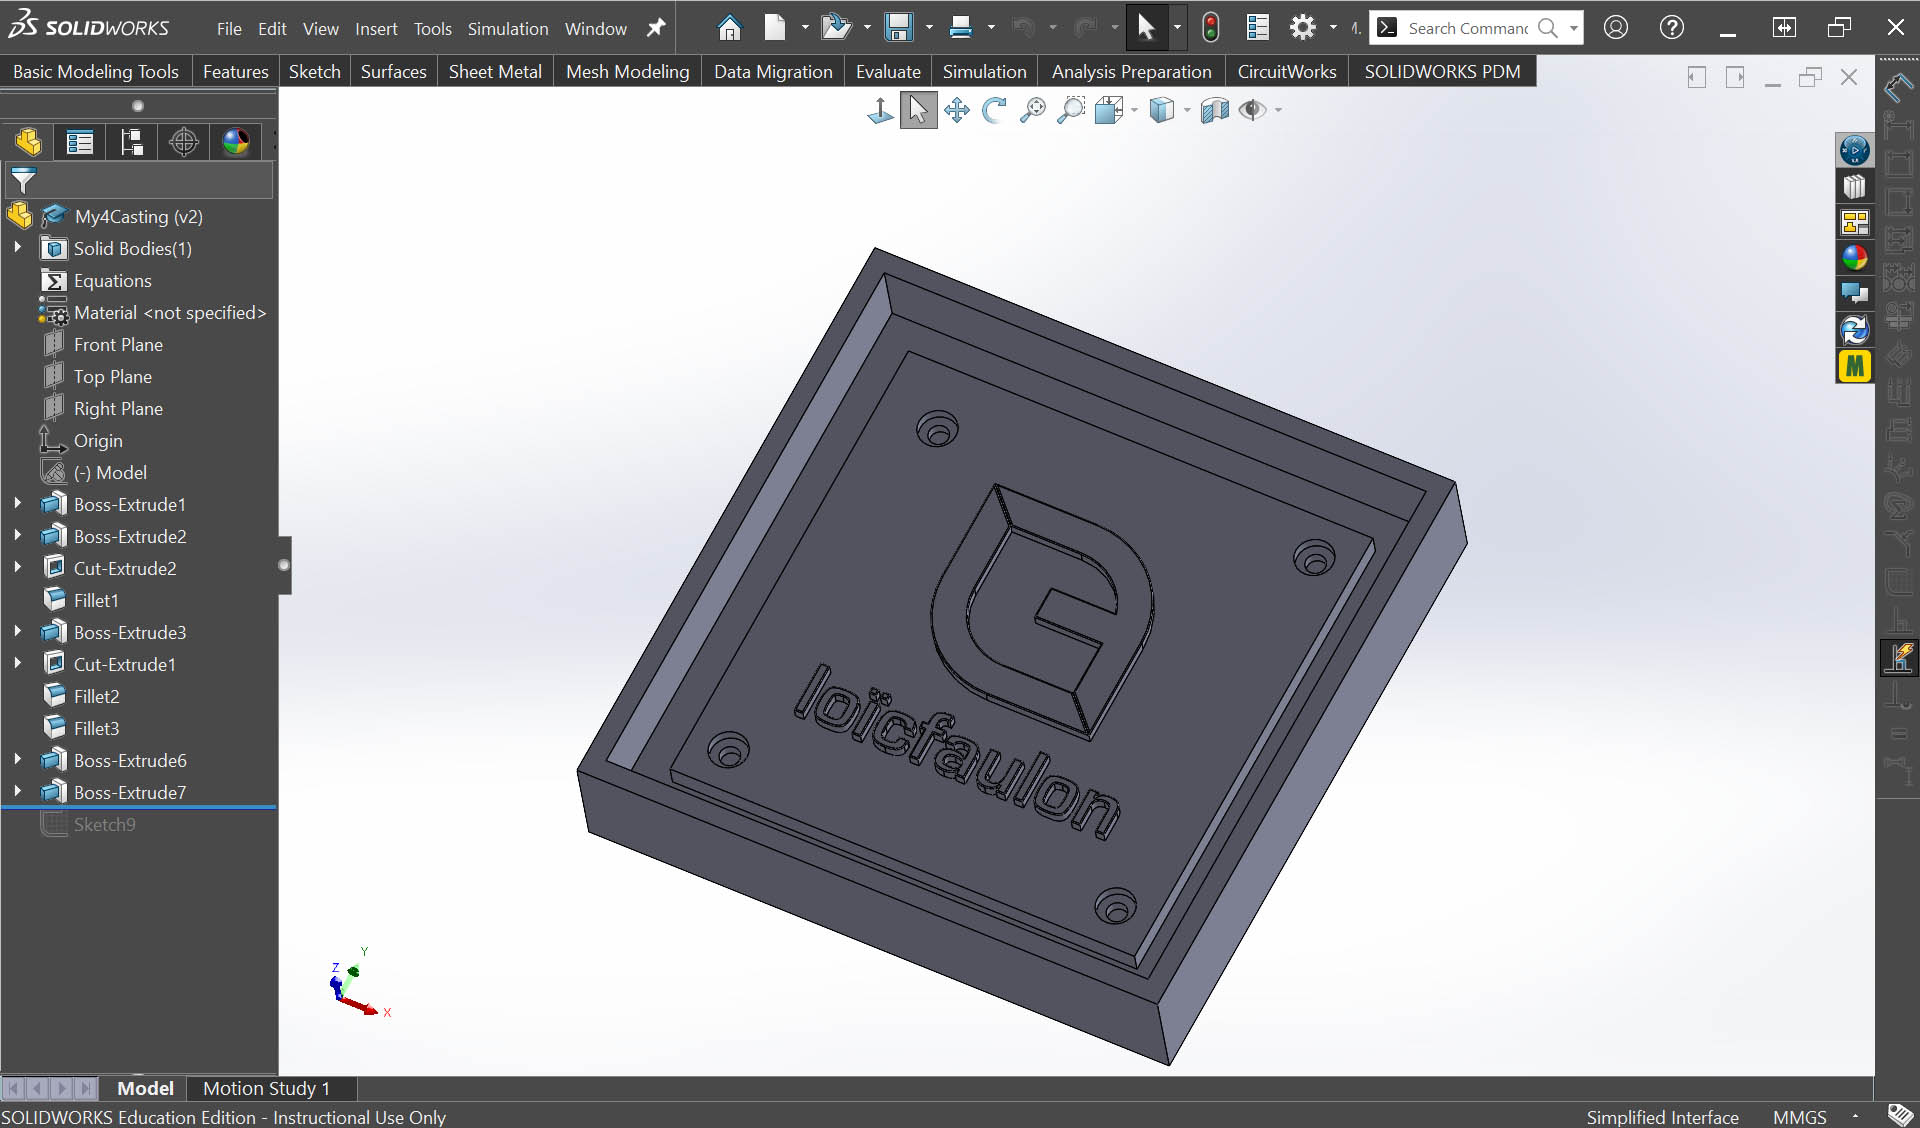Open Display Style dropdown arrow
The height and width of the screenshot is (1128, 1920).
click(x=1187, y=110)
